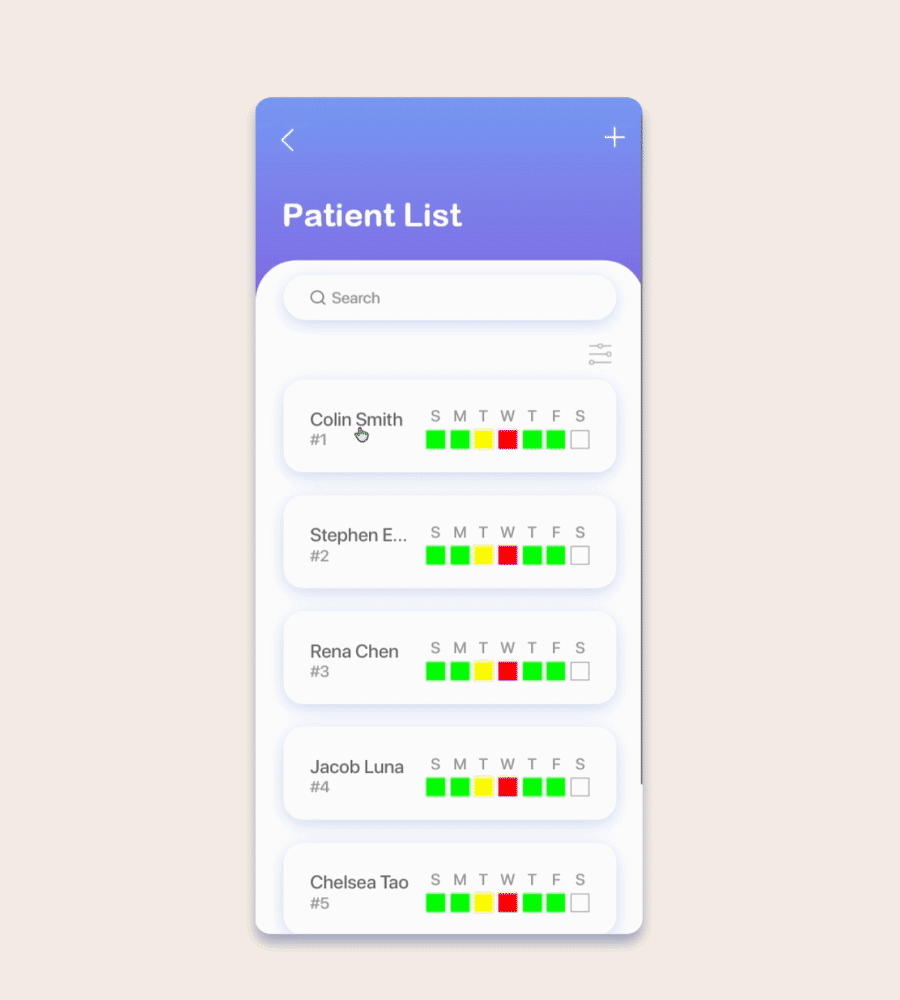Click Rena Chen's green Sunday square
Image resolution: width=900 pixels, height=1000 pixels.
[x=436, y=671]
